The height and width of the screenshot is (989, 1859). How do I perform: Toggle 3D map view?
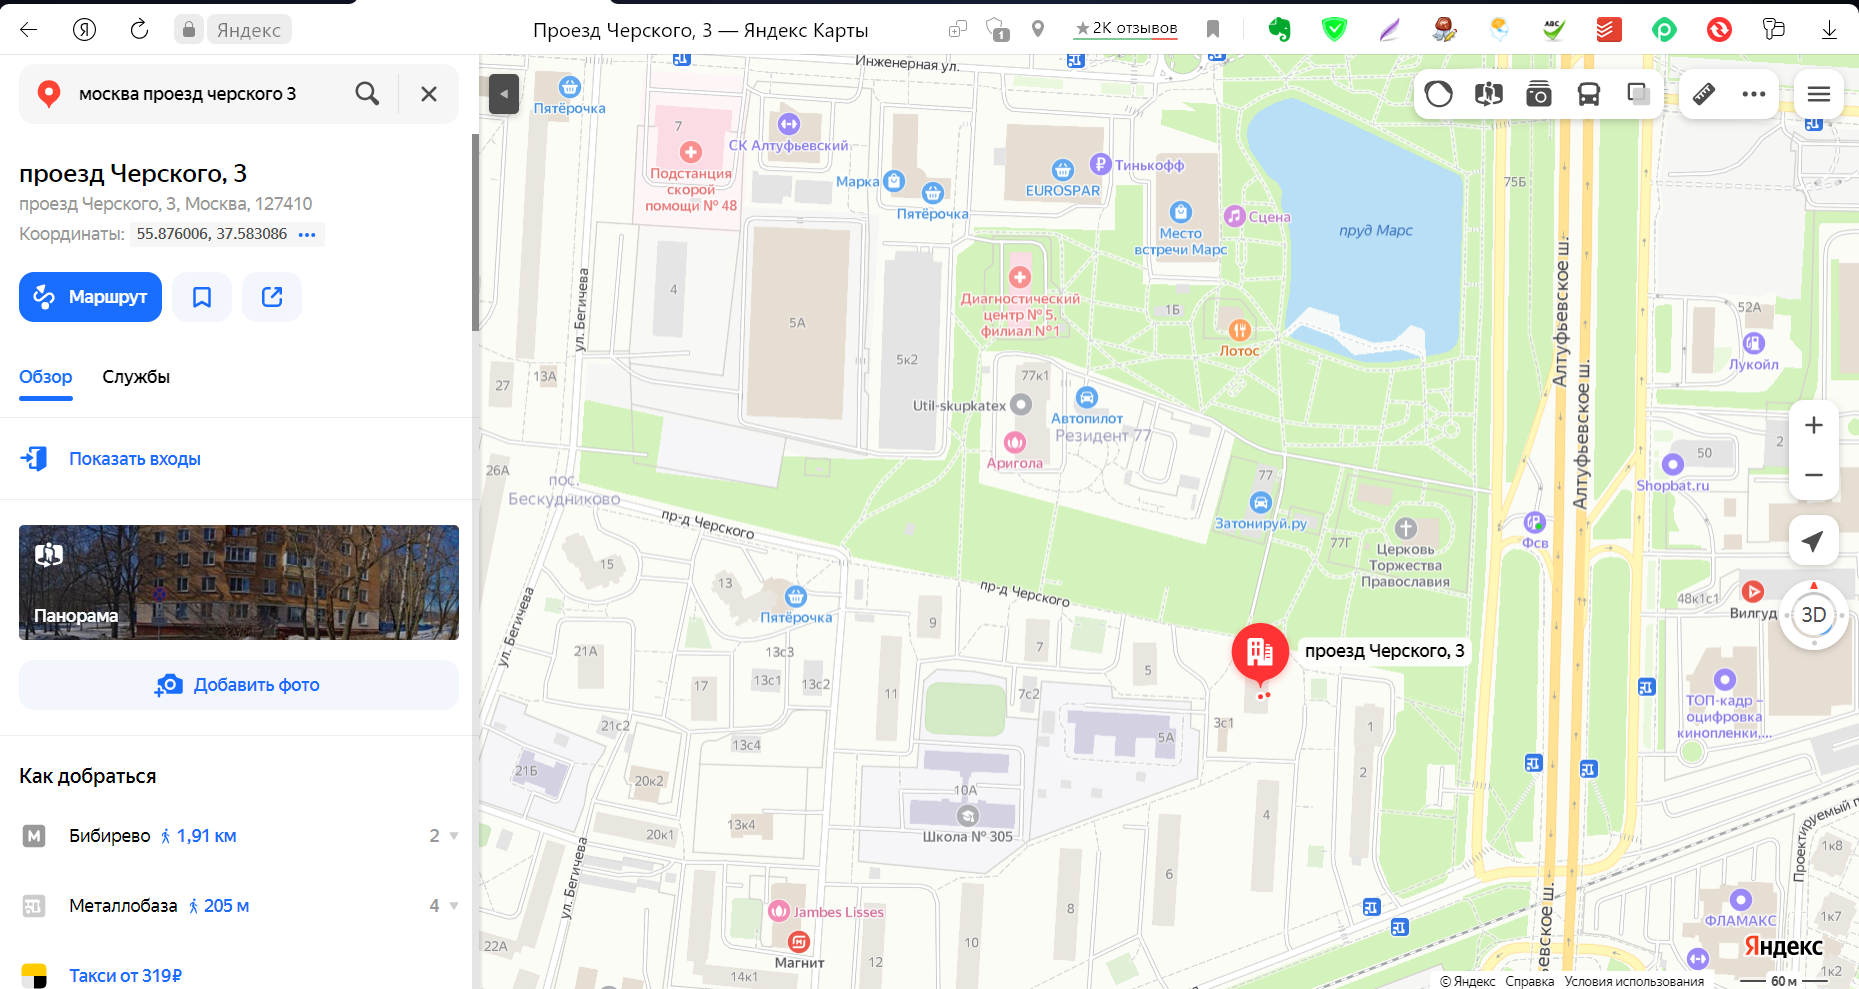coord(1814,615)
